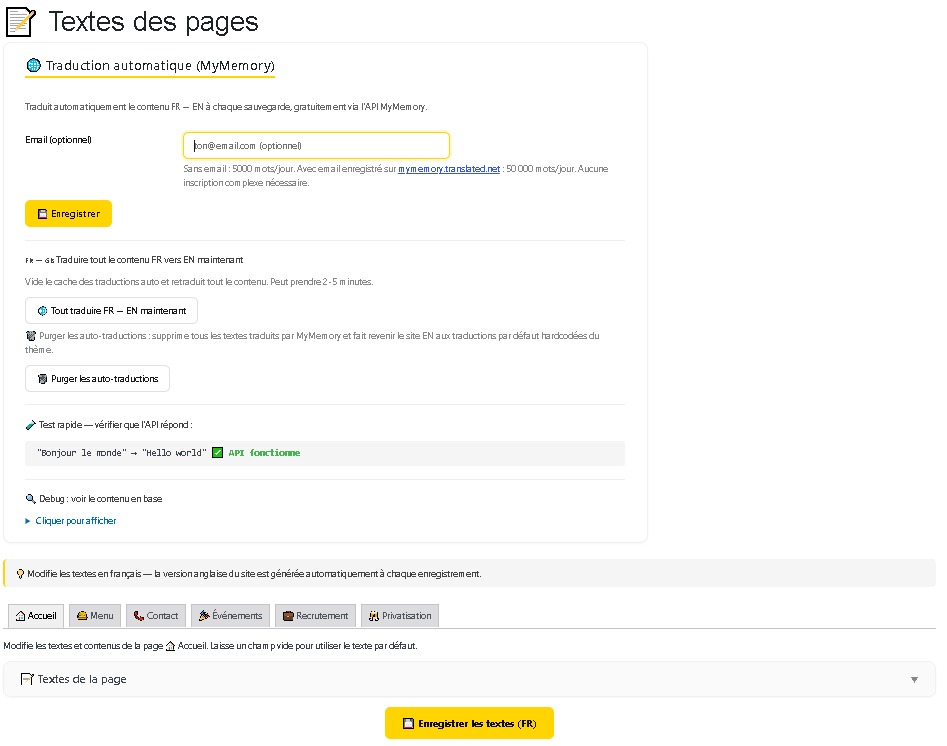
Task: Select the Recrutement tab
Action: tap(315, 616)
